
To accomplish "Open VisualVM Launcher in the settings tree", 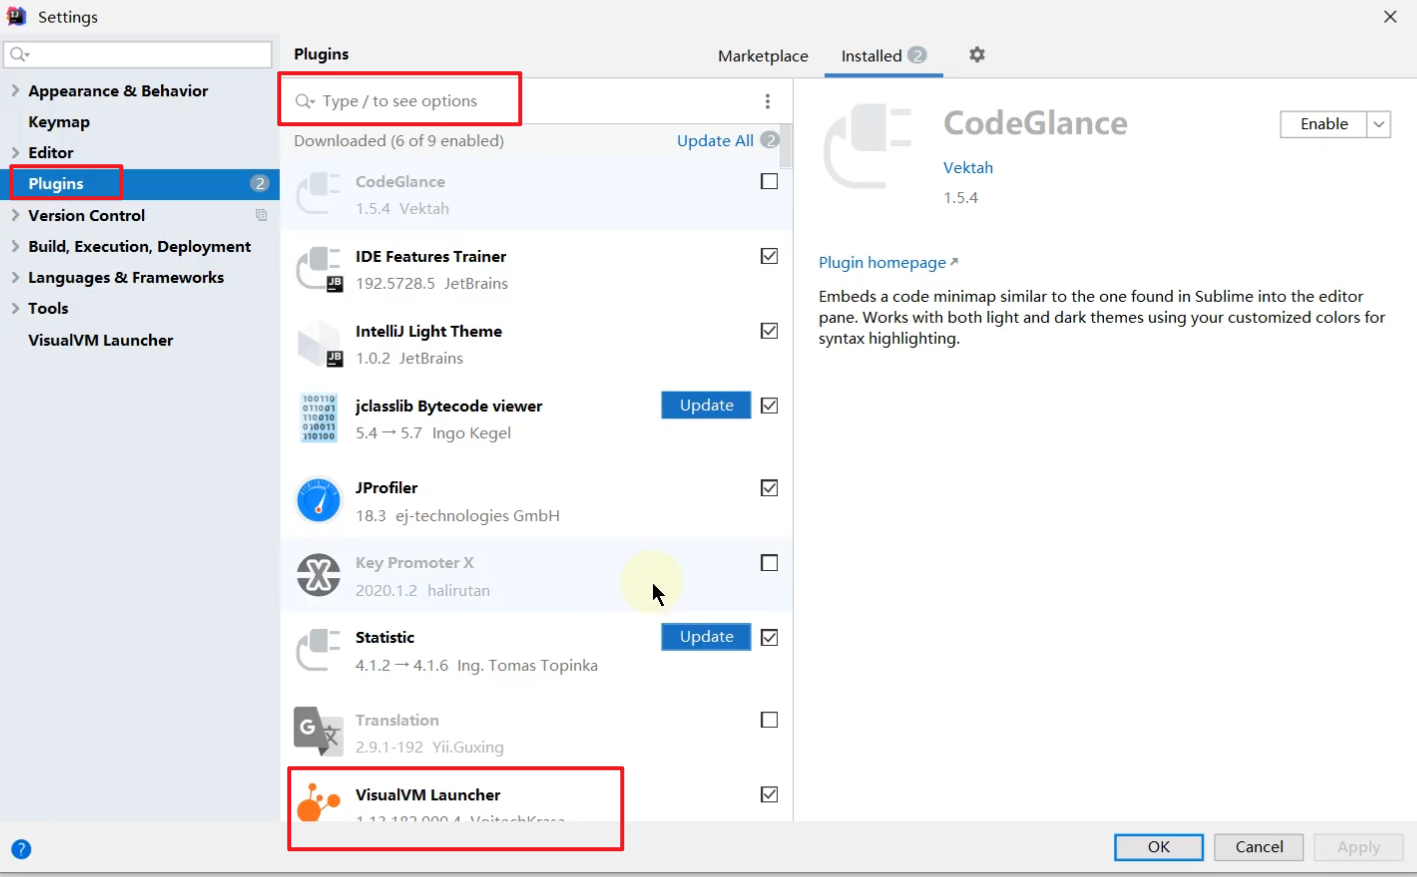I will point(101,340).
